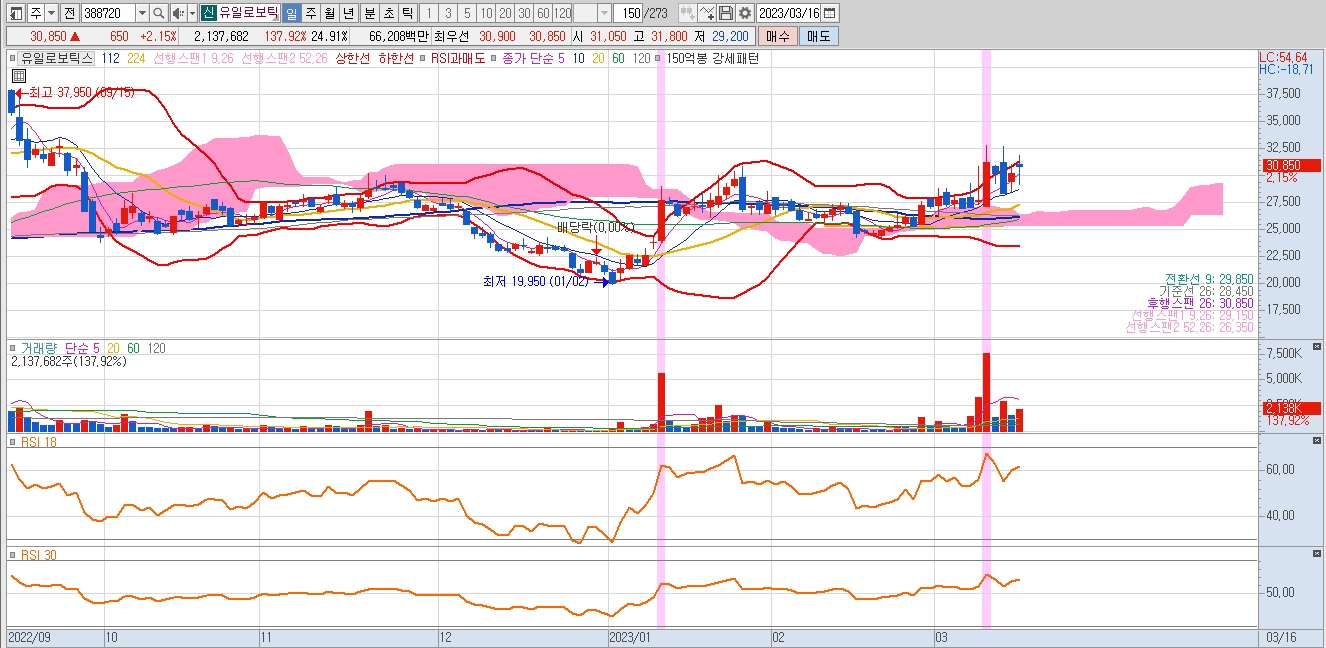Choose interval 30 button
This screenshot has width=1326, height=648.
click(523, 13)
